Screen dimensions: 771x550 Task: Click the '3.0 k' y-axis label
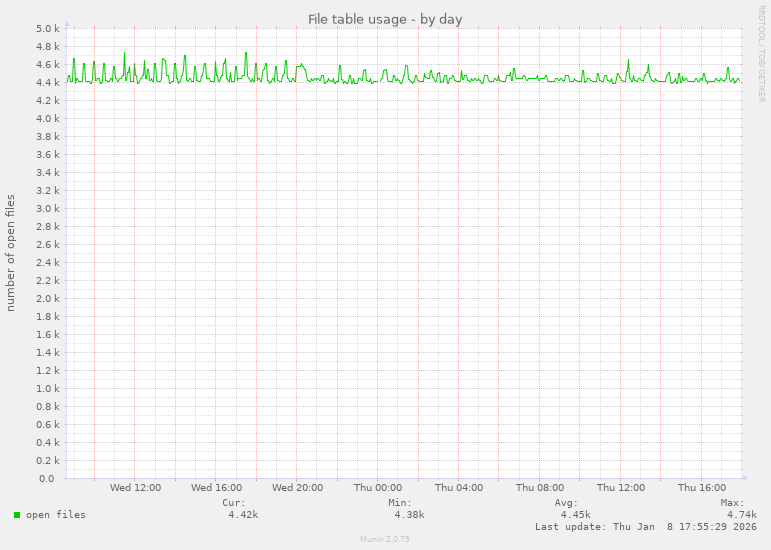(x=48, y=208)
